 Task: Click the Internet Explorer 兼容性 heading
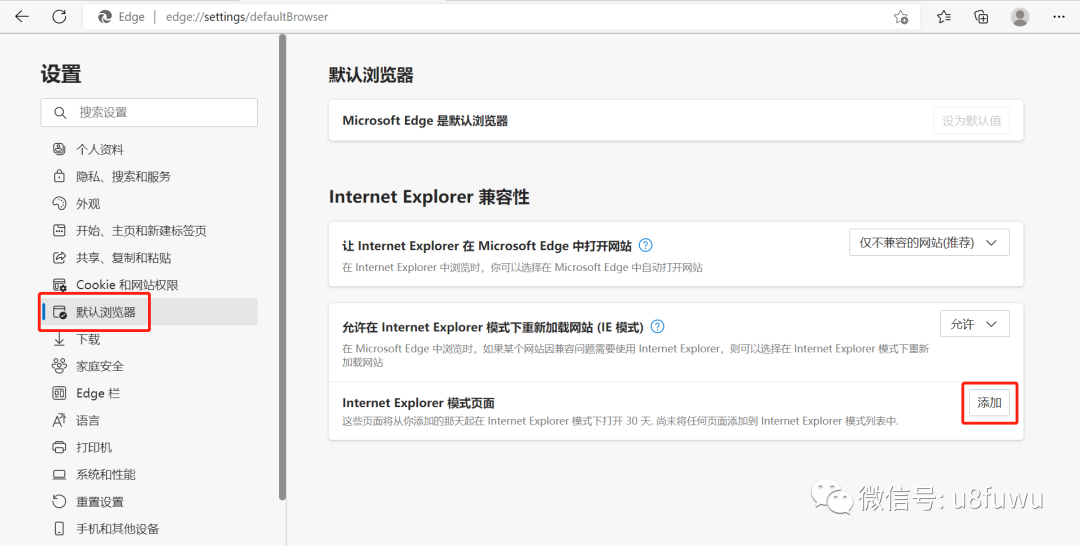[x=428, y=197]
